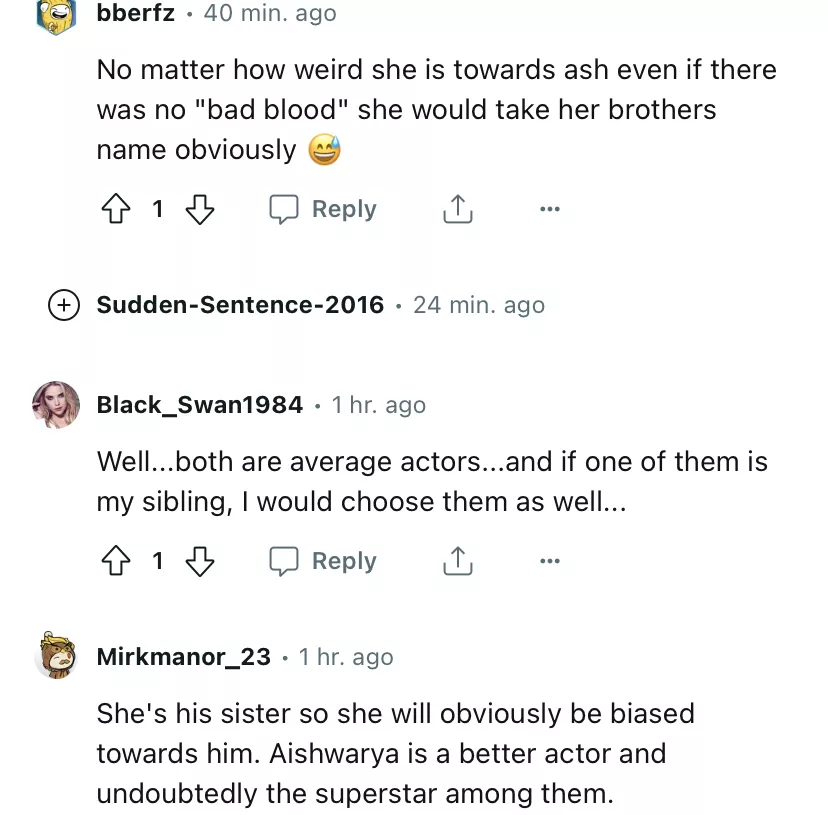Downvote Black_Swan1984's comment
Screen dimensions: 828x815
(x=200, y=562)
